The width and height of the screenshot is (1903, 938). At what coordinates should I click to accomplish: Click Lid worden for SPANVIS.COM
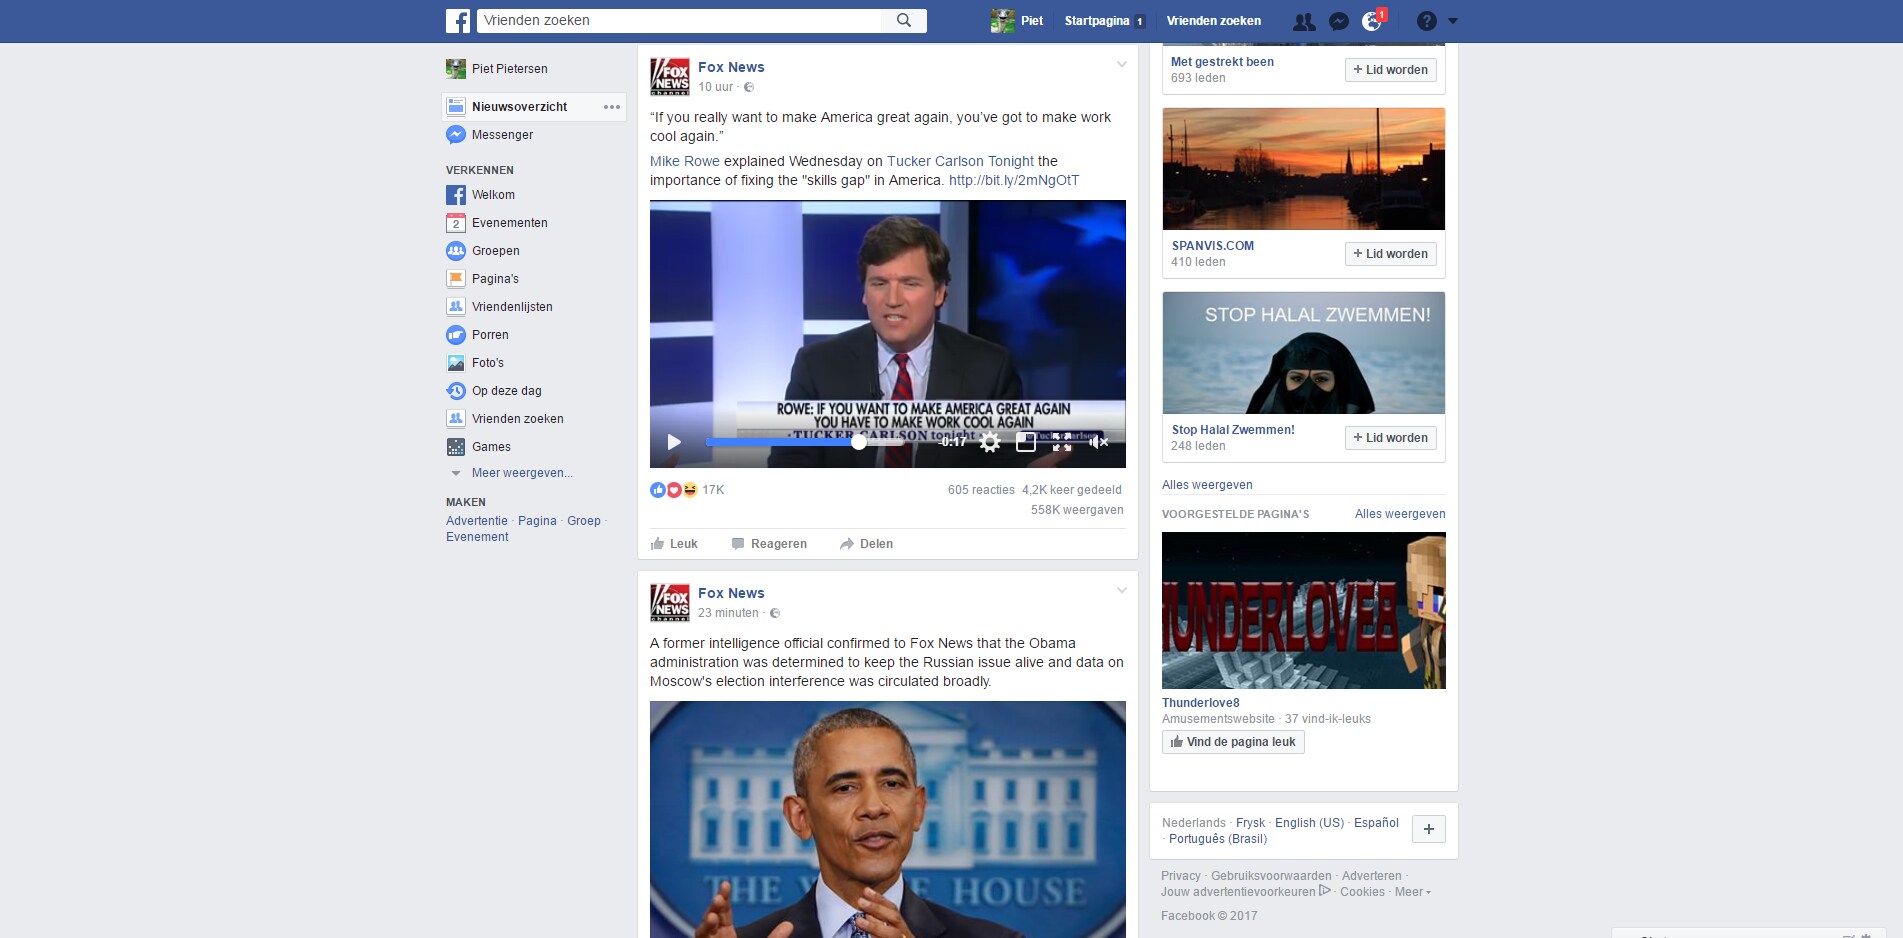tap(1390, 254)
